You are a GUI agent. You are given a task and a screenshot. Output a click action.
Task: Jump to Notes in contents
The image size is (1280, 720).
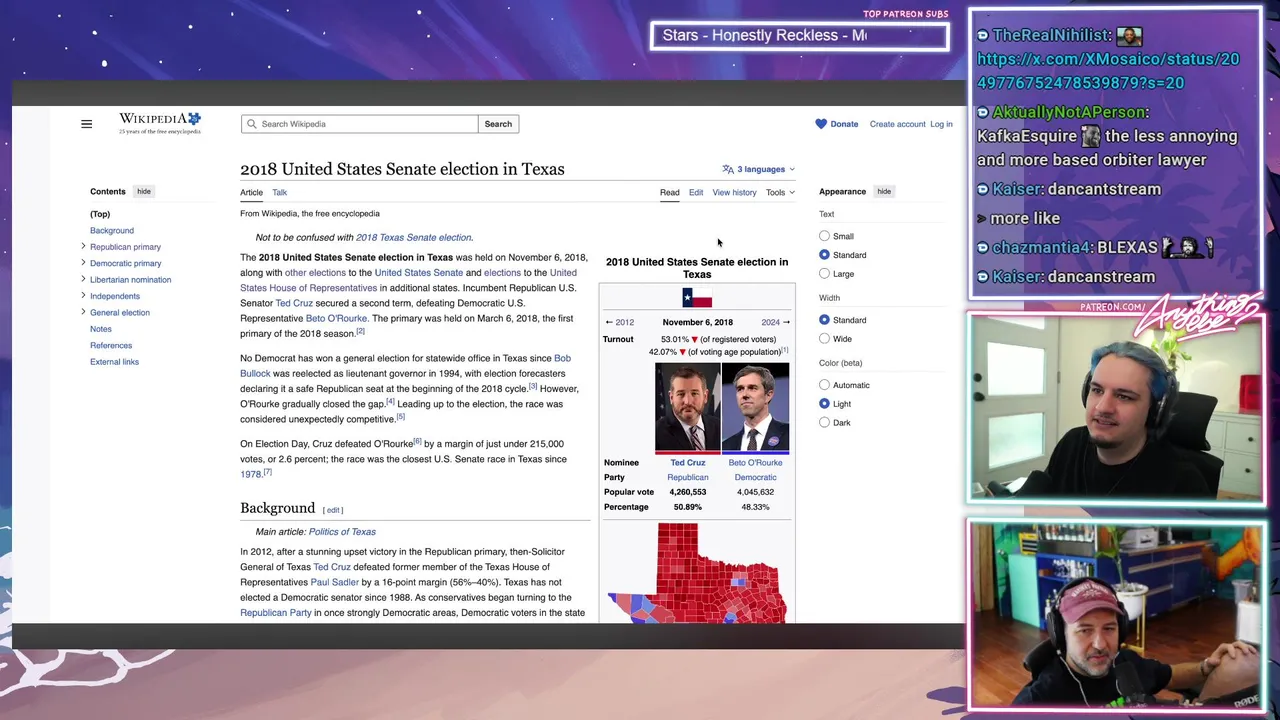pos(101,329)
